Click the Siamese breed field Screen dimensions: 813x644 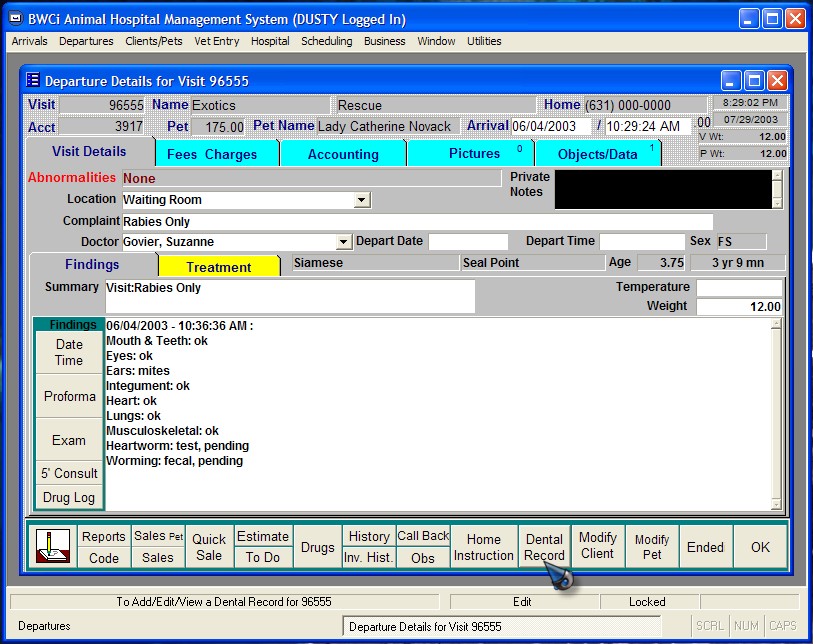375,263
